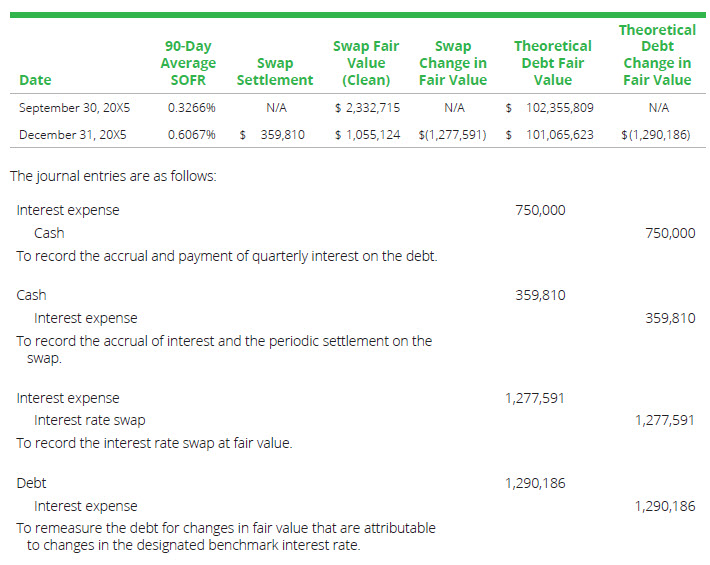The image size is (710, 565).
Task: Click the $1,055,124 swap fair value cell
Action: click(x=368, y=134)
